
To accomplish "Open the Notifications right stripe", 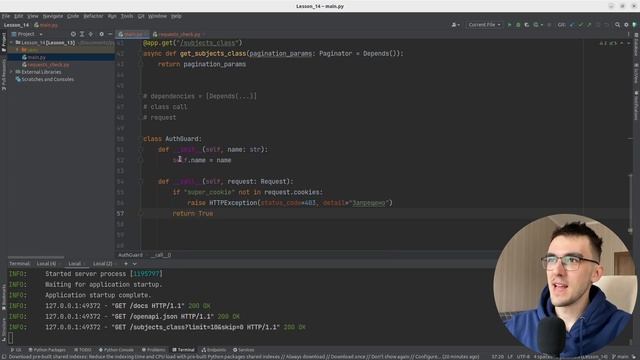I will click(x=636, y=105).
